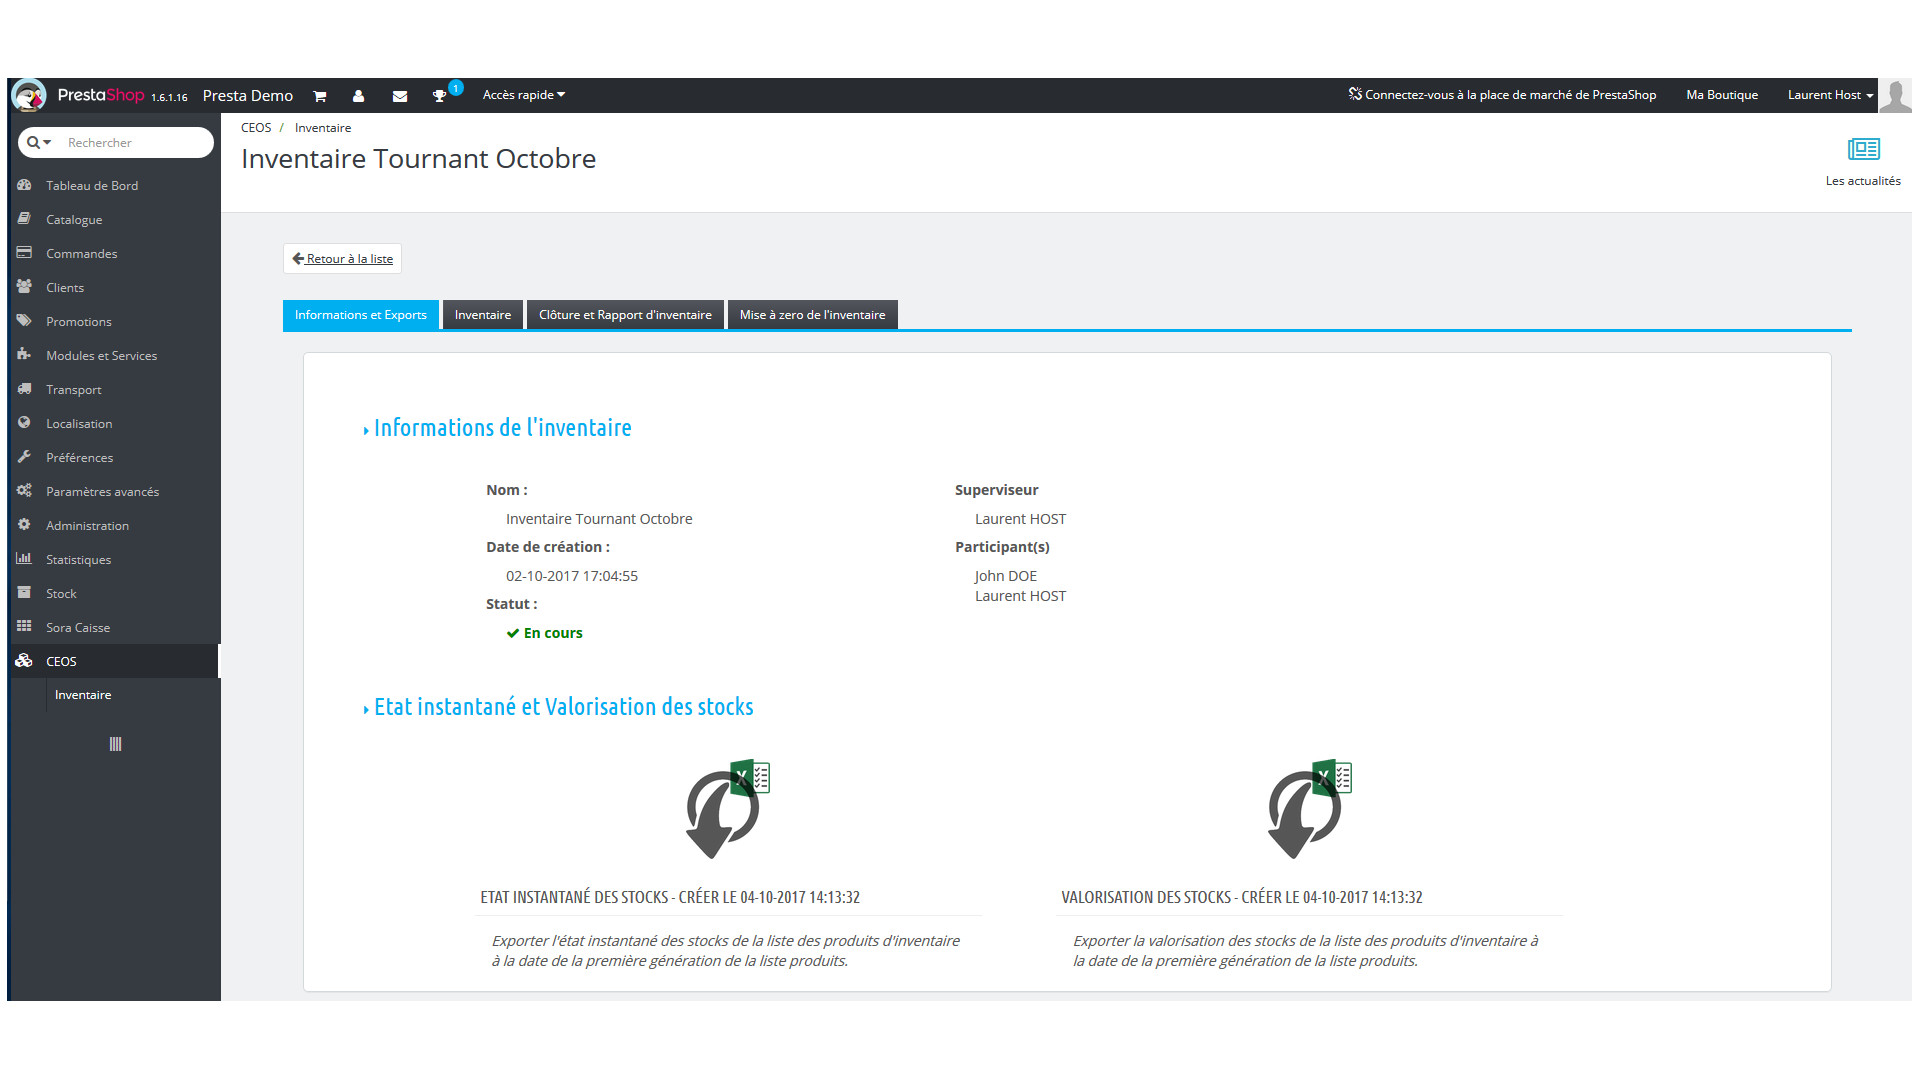
Task: Open the Laurent Host user dropdown
Action: click(x=1830, y=95)
